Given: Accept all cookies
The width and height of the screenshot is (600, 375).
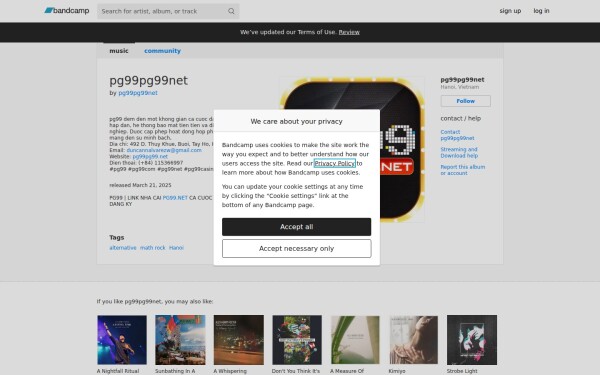Looking at the screenshot, I should pyautogui.click(x=297, y=227).
